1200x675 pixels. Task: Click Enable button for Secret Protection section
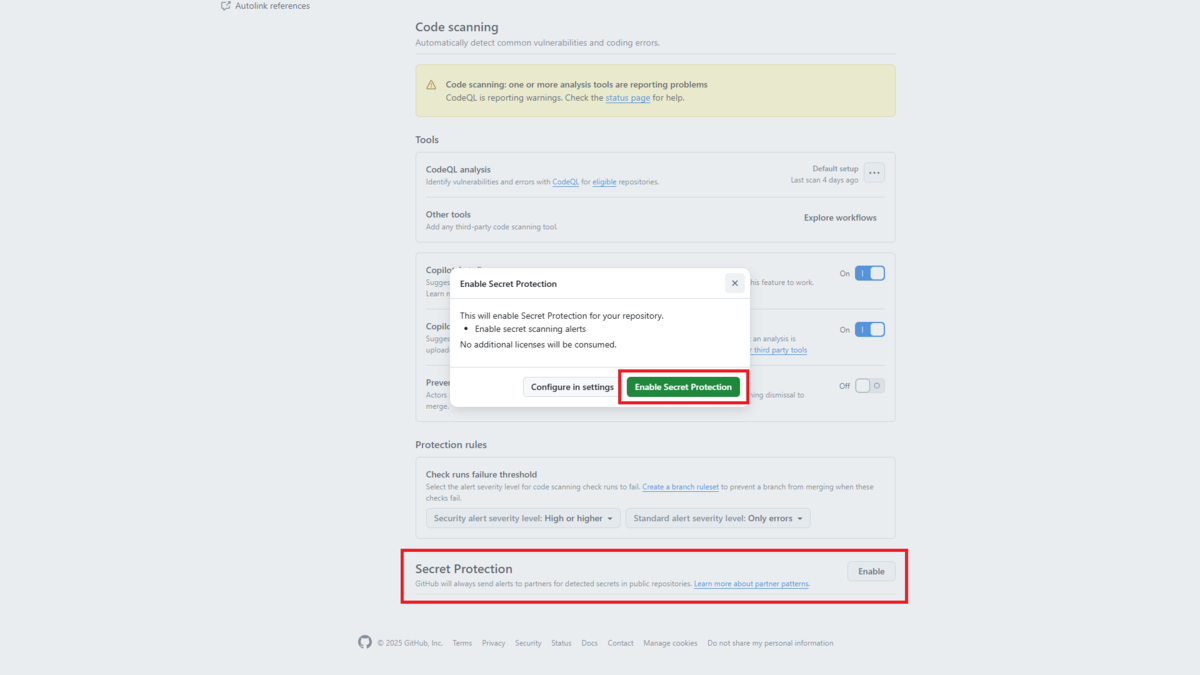[871, 571]
